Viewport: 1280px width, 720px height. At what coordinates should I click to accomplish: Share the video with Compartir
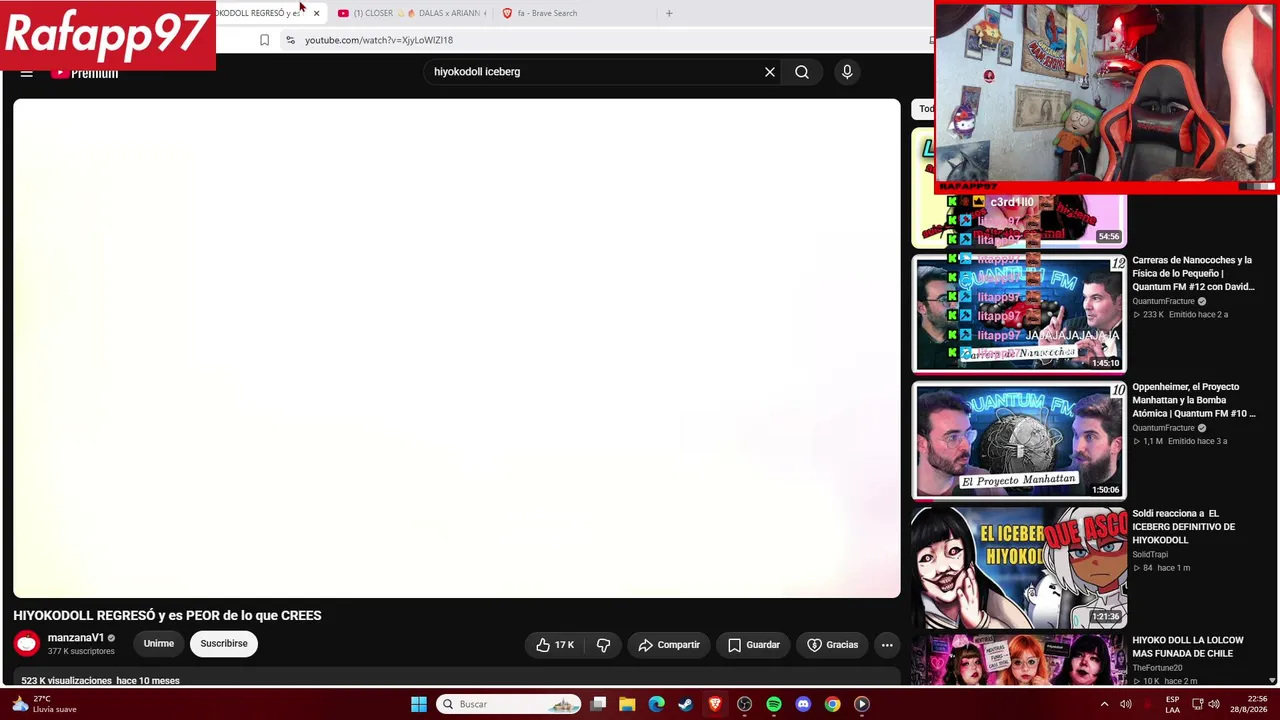point(669,645)
